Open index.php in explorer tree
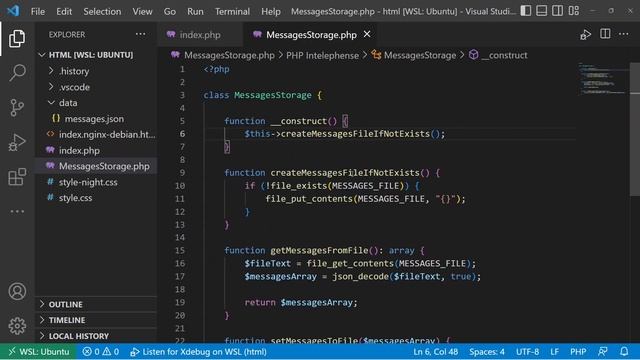Screen dimensions: 640x360 point(96,151)
